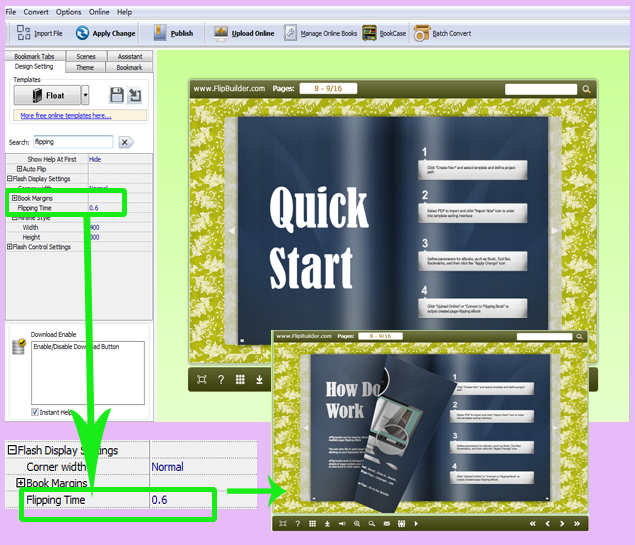Click the Float template button
Image resolution: width=635 pixels, height=545 pixels.
[x=47, y=95]
